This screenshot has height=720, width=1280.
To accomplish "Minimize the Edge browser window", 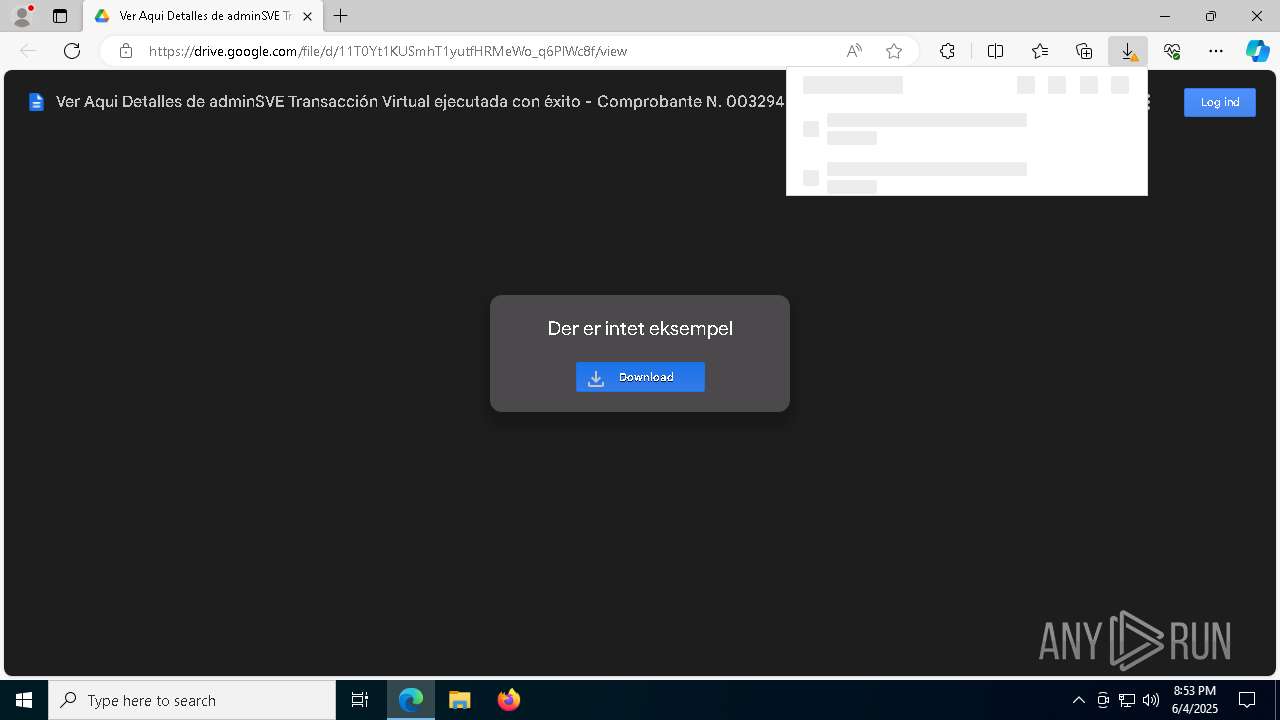I will coord(1165,16).
